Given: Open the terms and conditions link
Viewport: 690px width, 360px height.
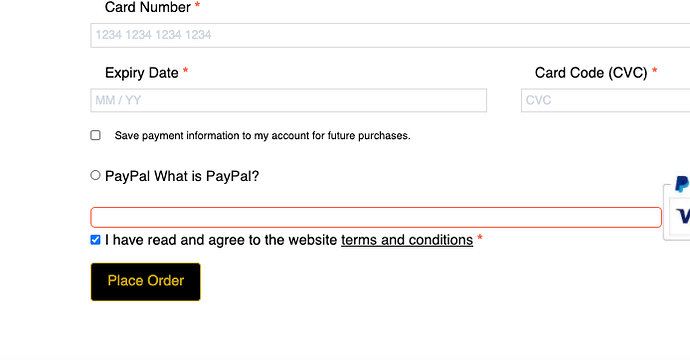Looking at the screenshot, I should [x=407, y=240].
